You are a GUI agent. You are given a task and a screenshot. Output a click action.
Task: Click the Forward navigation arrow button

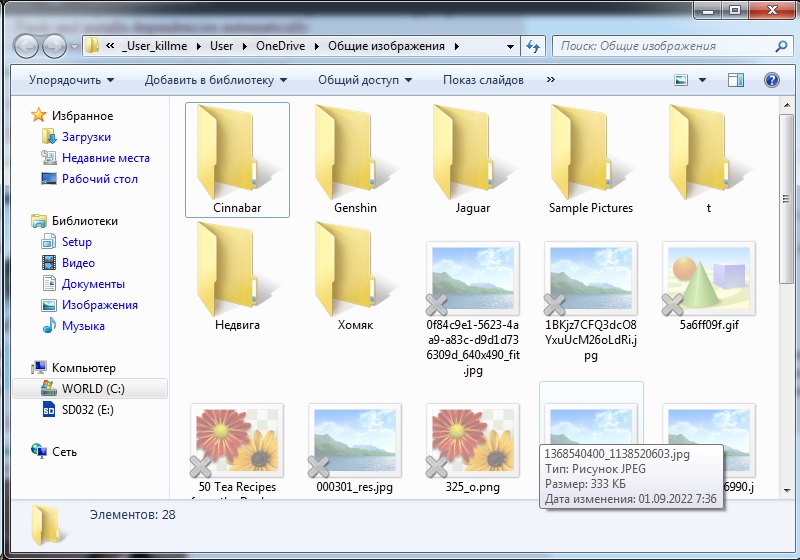[55, 45]
